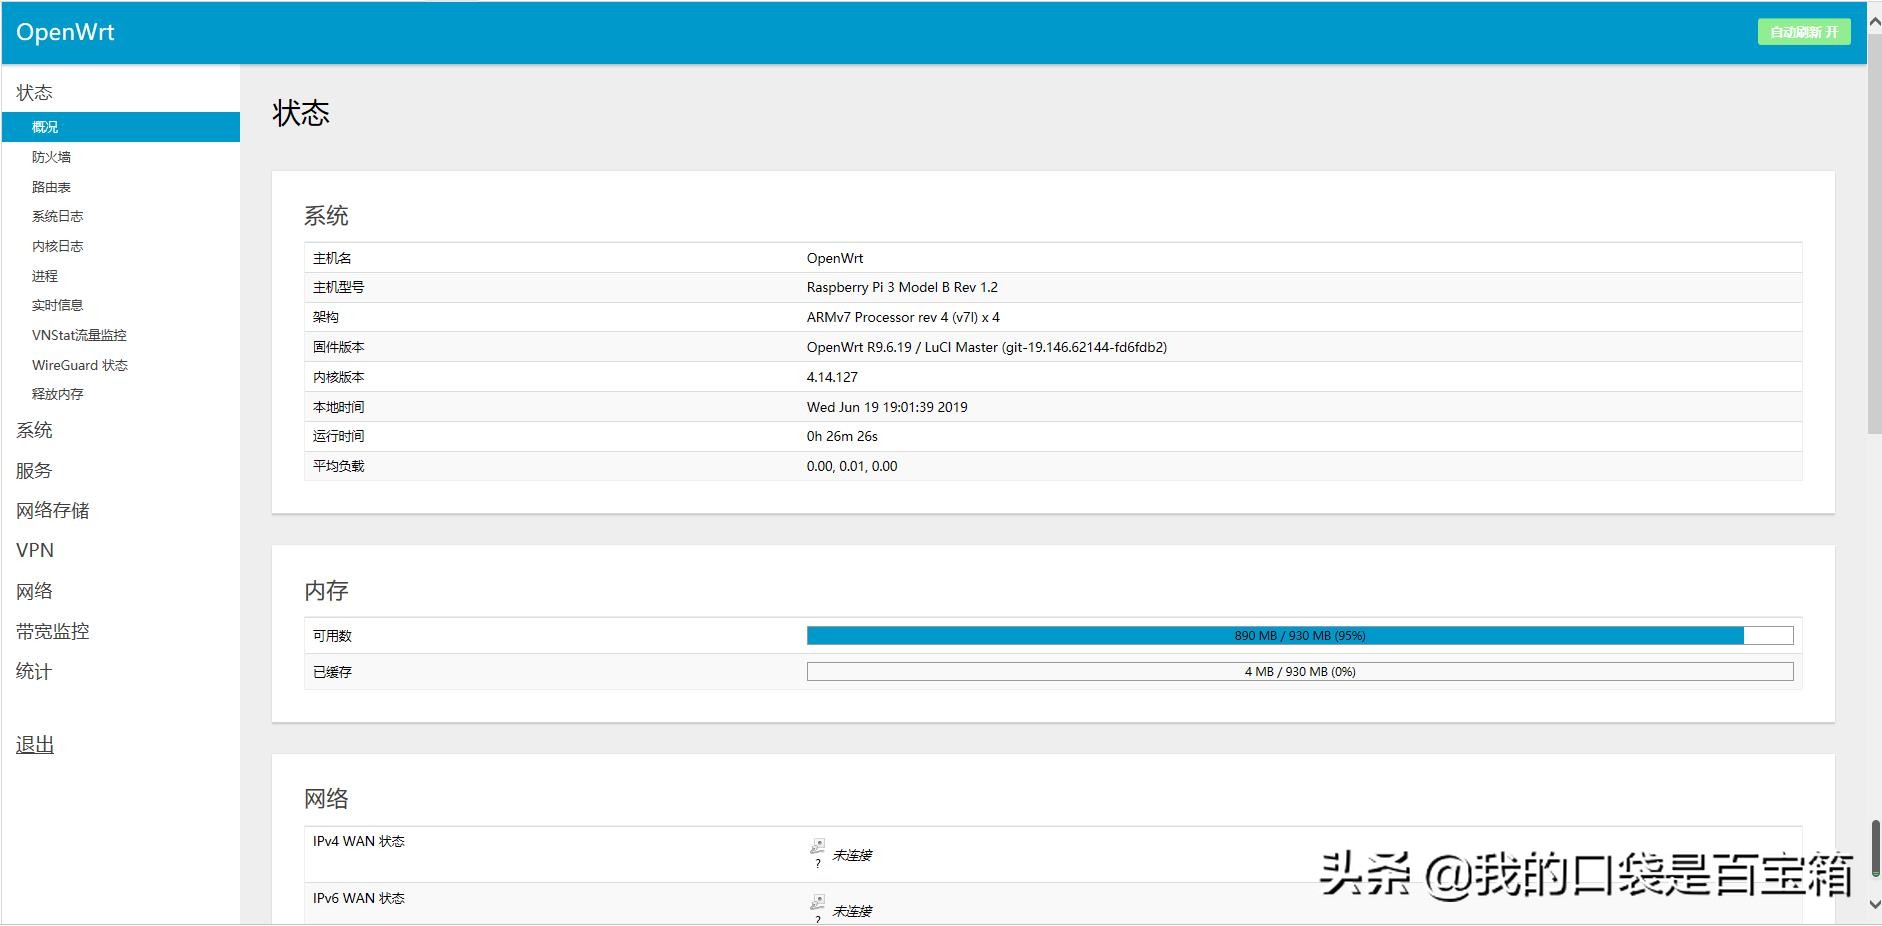Click the IPv6 WAN disconnected network icon

click(x=817, y=903)
